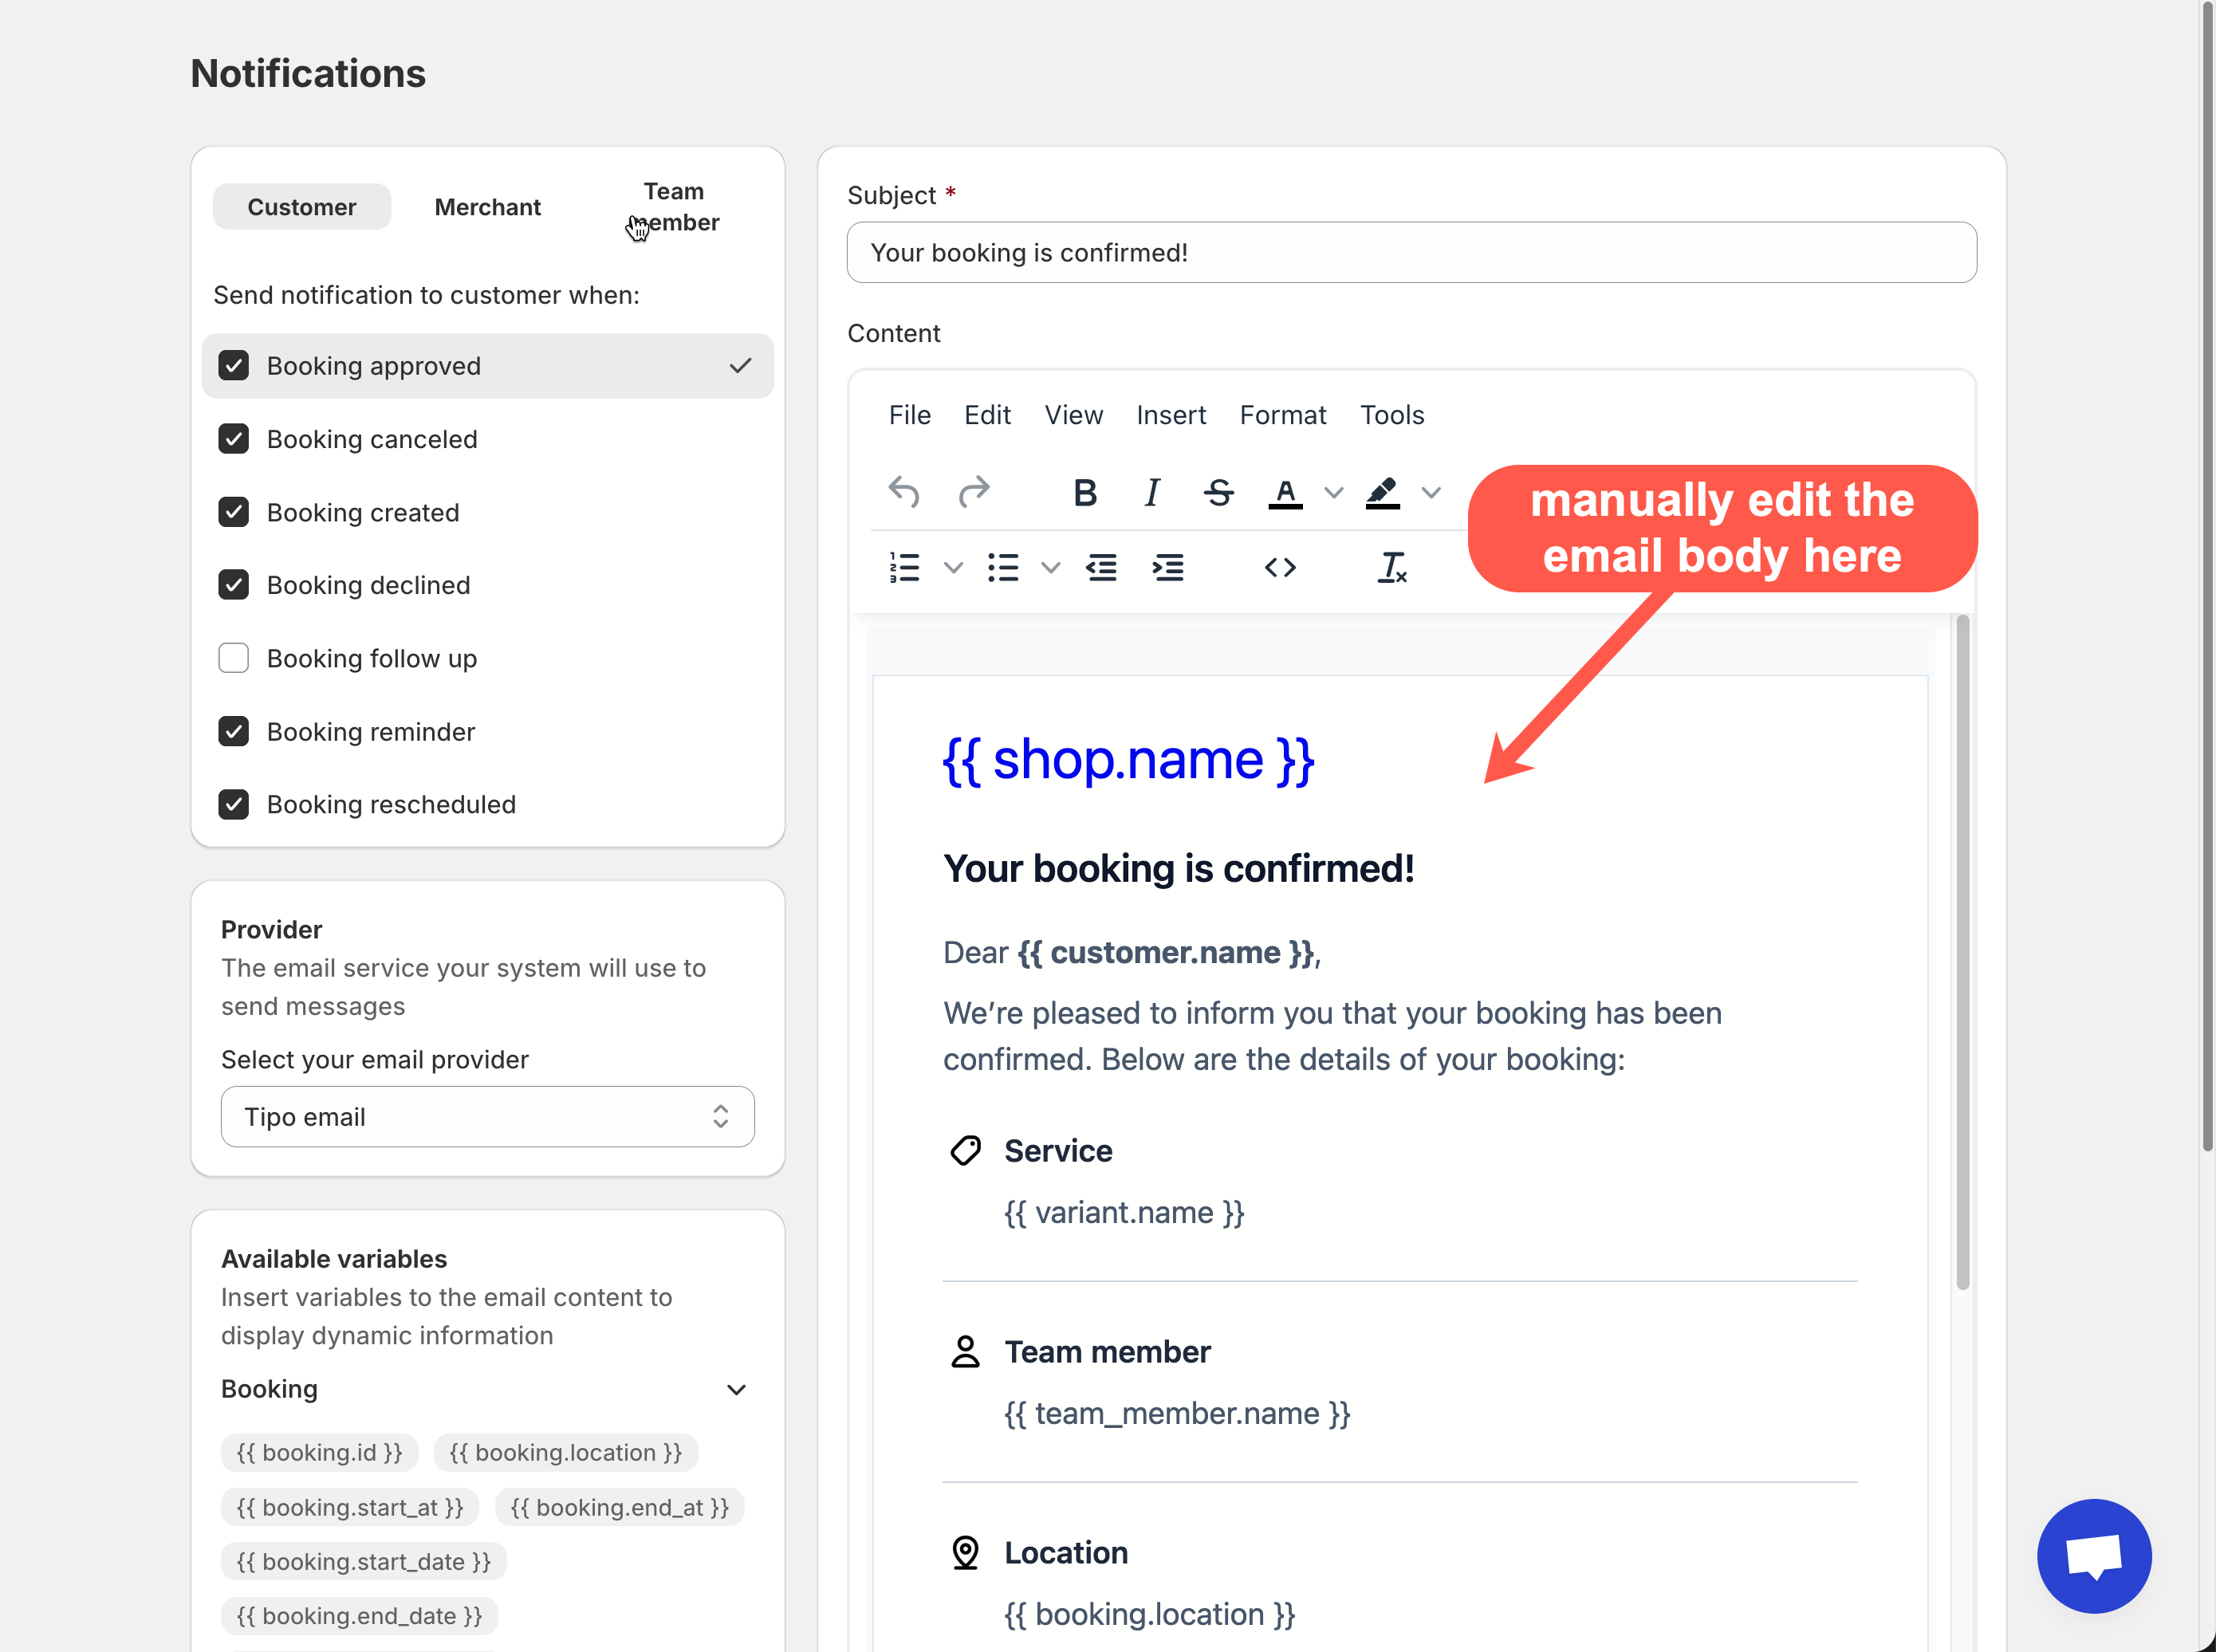Click the text color A swatch
The image size is (2216, 1652).
click(1285, 492)
